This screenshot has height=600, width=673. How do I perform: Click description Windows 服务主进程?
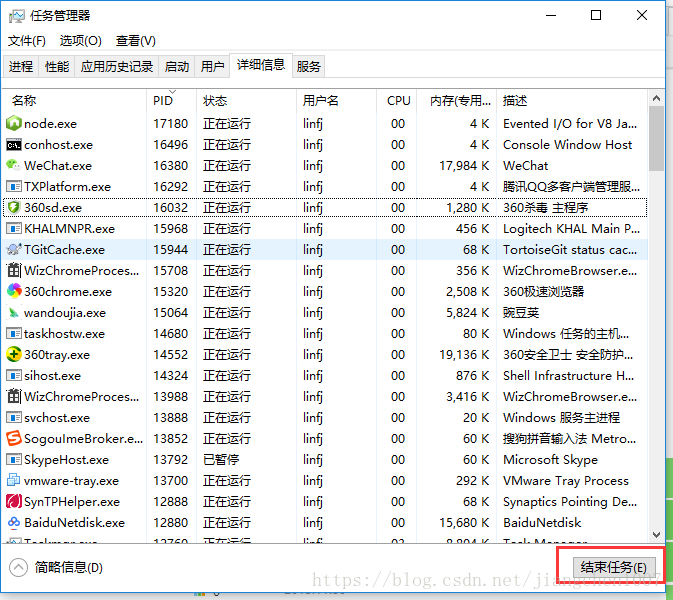click(561, 418)
